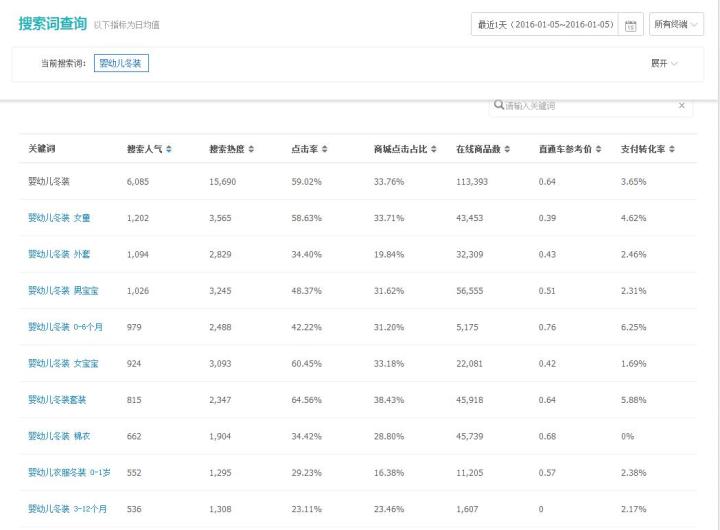The height and width of the screenshot is (530, 720).
Task: Sort by 直通车参考价 column arrows
Action: tap(598, 149)
